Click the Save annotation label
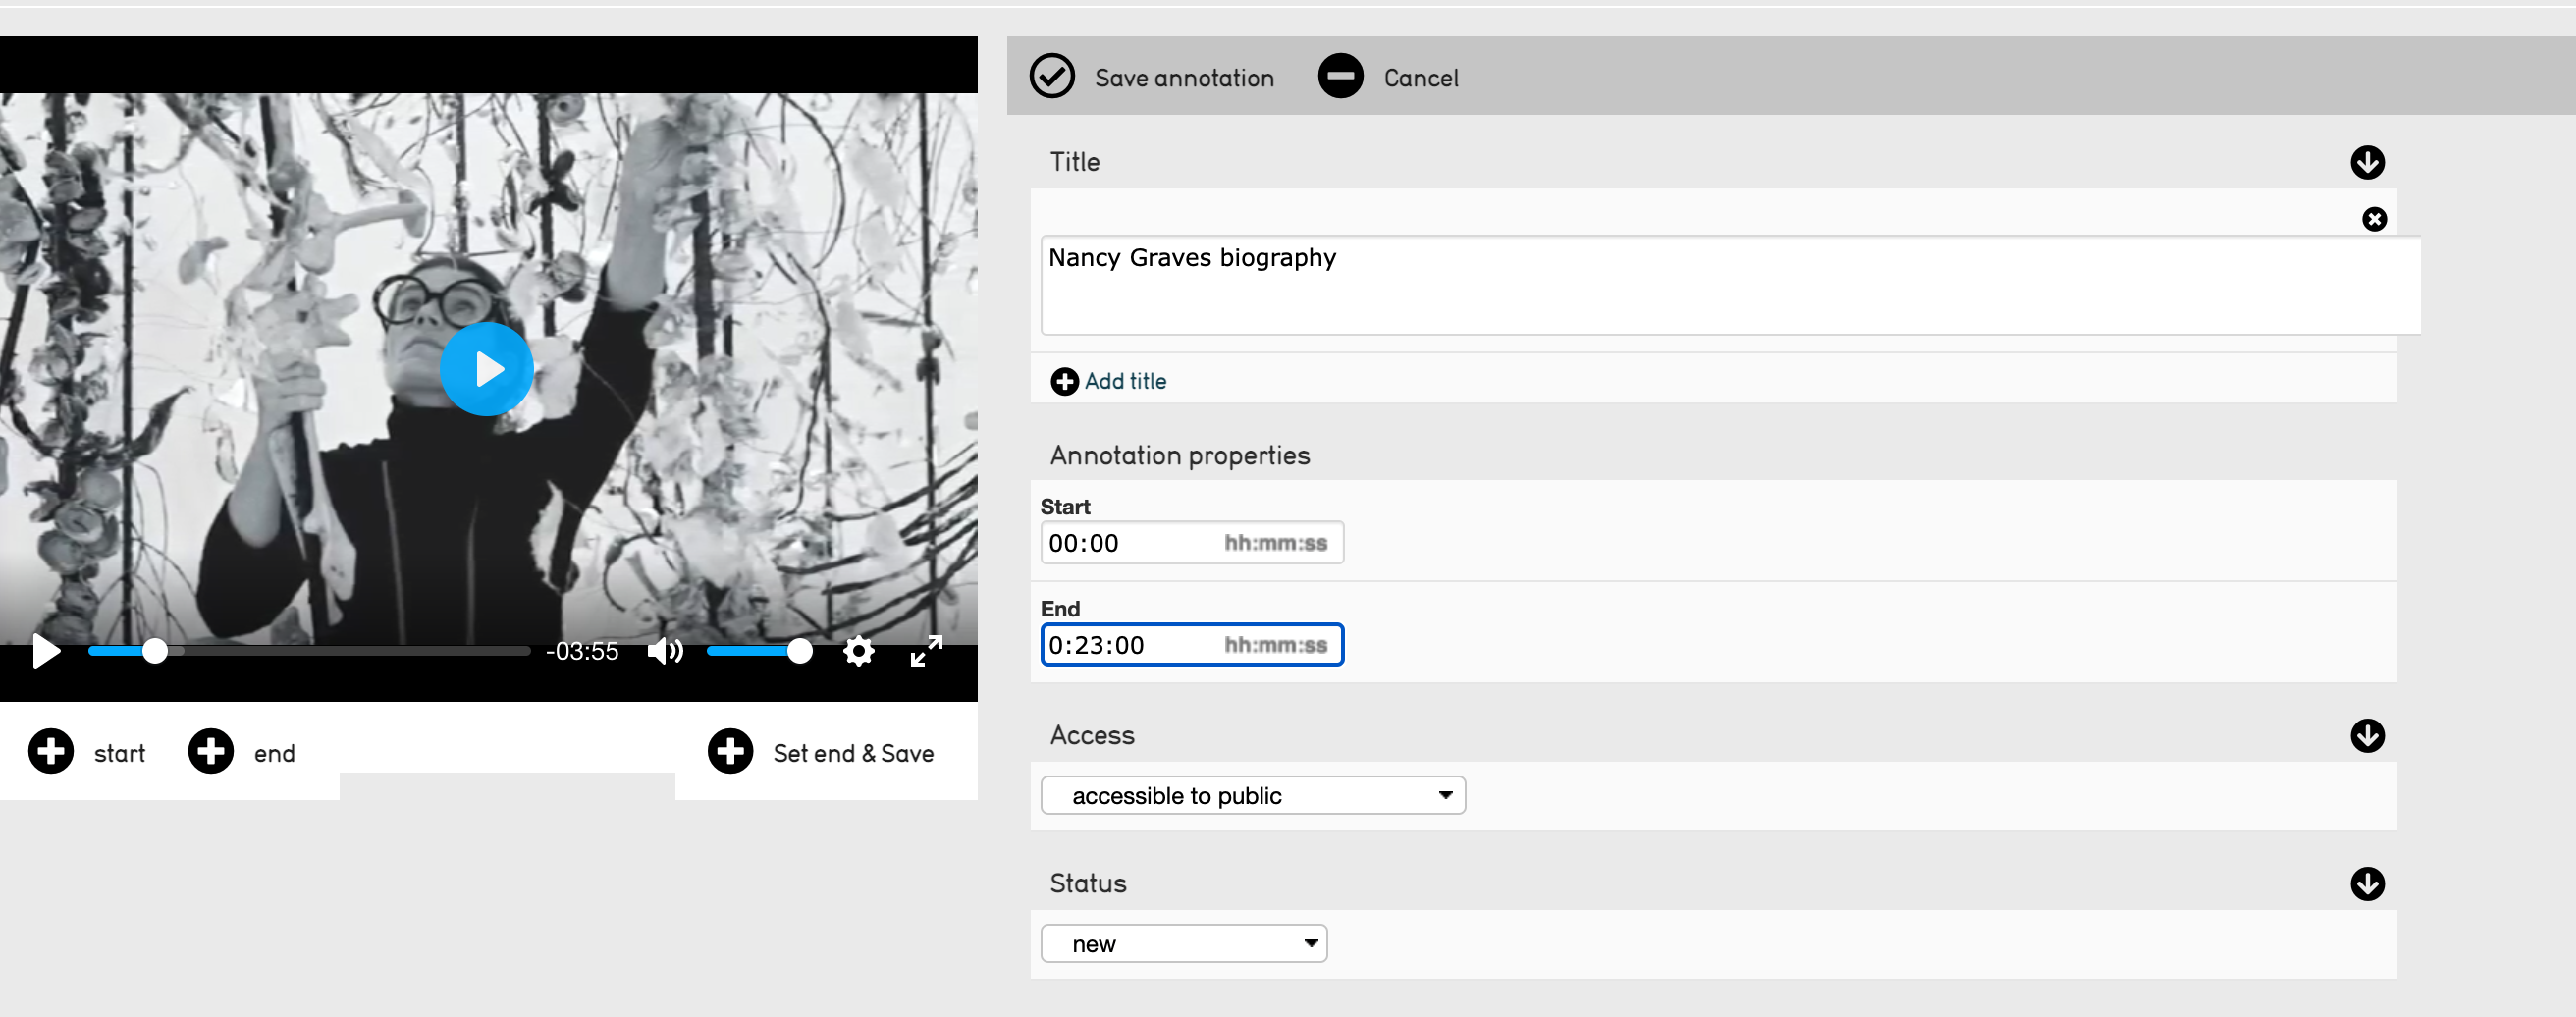2576x1017 pixels. click(x=1184, y=77)
